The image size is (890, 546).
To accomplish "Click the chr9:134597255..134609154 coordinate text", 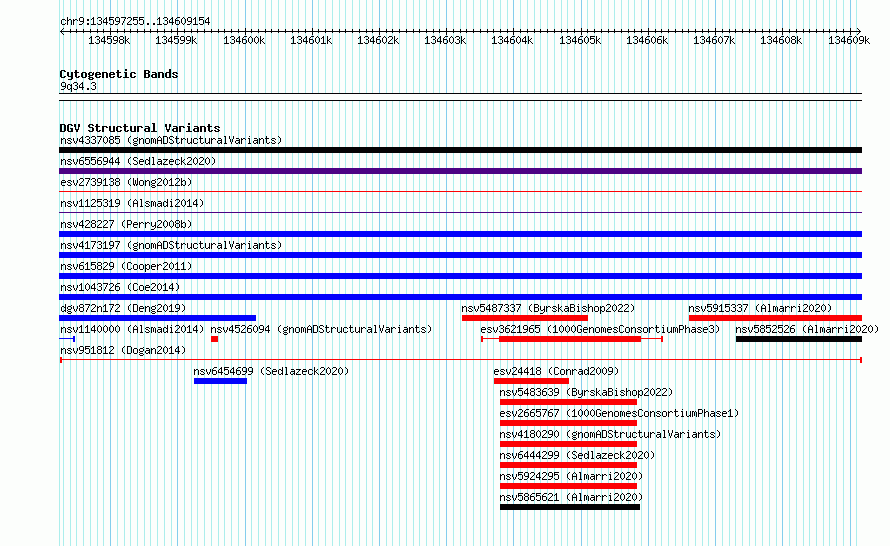I will (x=135, y=21).
